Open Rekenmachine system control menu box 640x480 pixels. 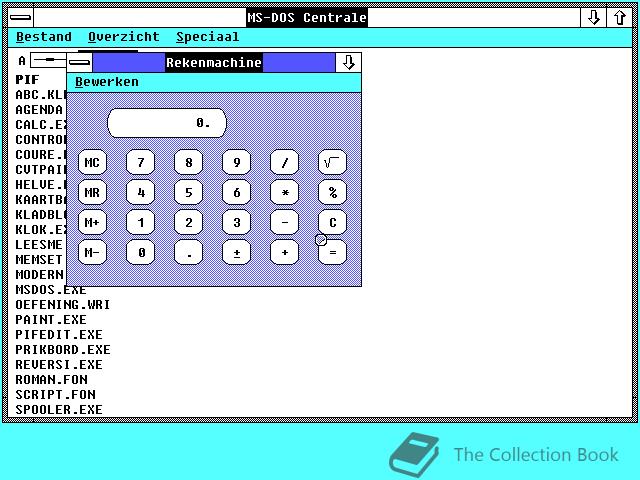(80, 62)
